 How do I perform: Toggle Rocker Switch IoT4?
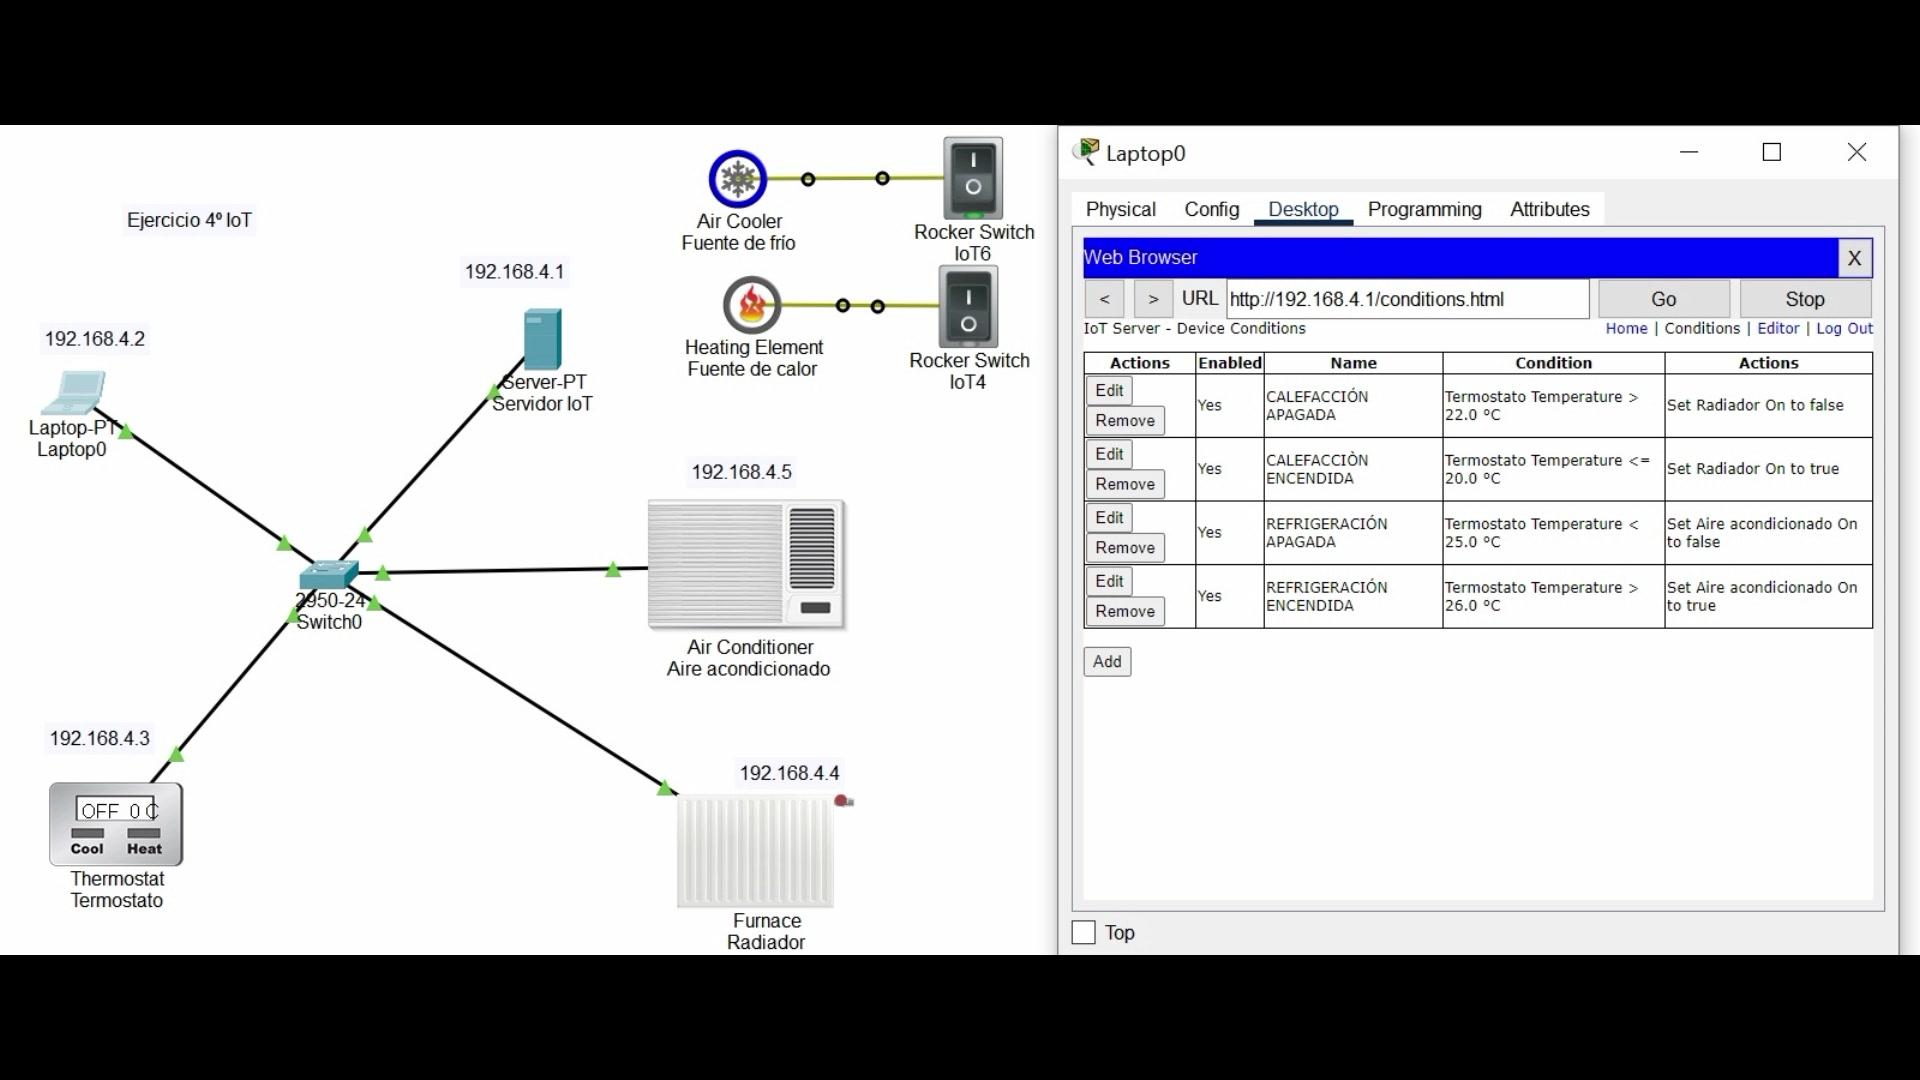[x=968, y=308]
